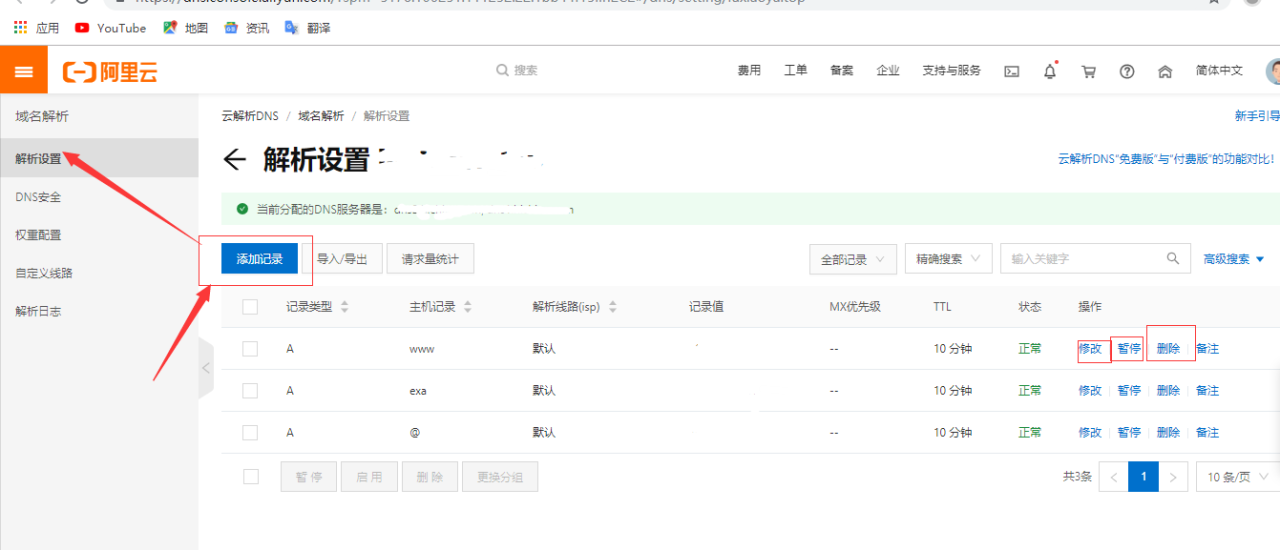Image resolution: width=1280 pixels, height=550 pixels.
Task: Check the www record row checkbox
Action: tap(250, 349)
